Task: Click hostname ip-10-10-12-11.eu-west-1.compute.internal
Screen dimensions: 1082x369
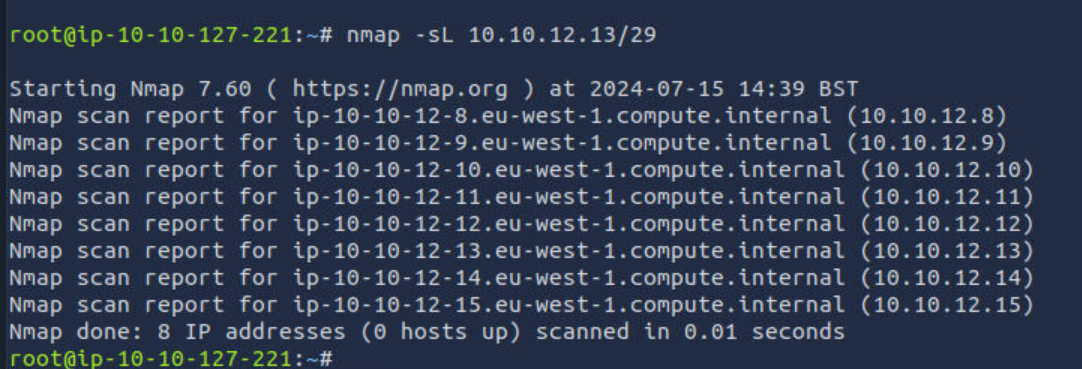Action: (569, 198)
